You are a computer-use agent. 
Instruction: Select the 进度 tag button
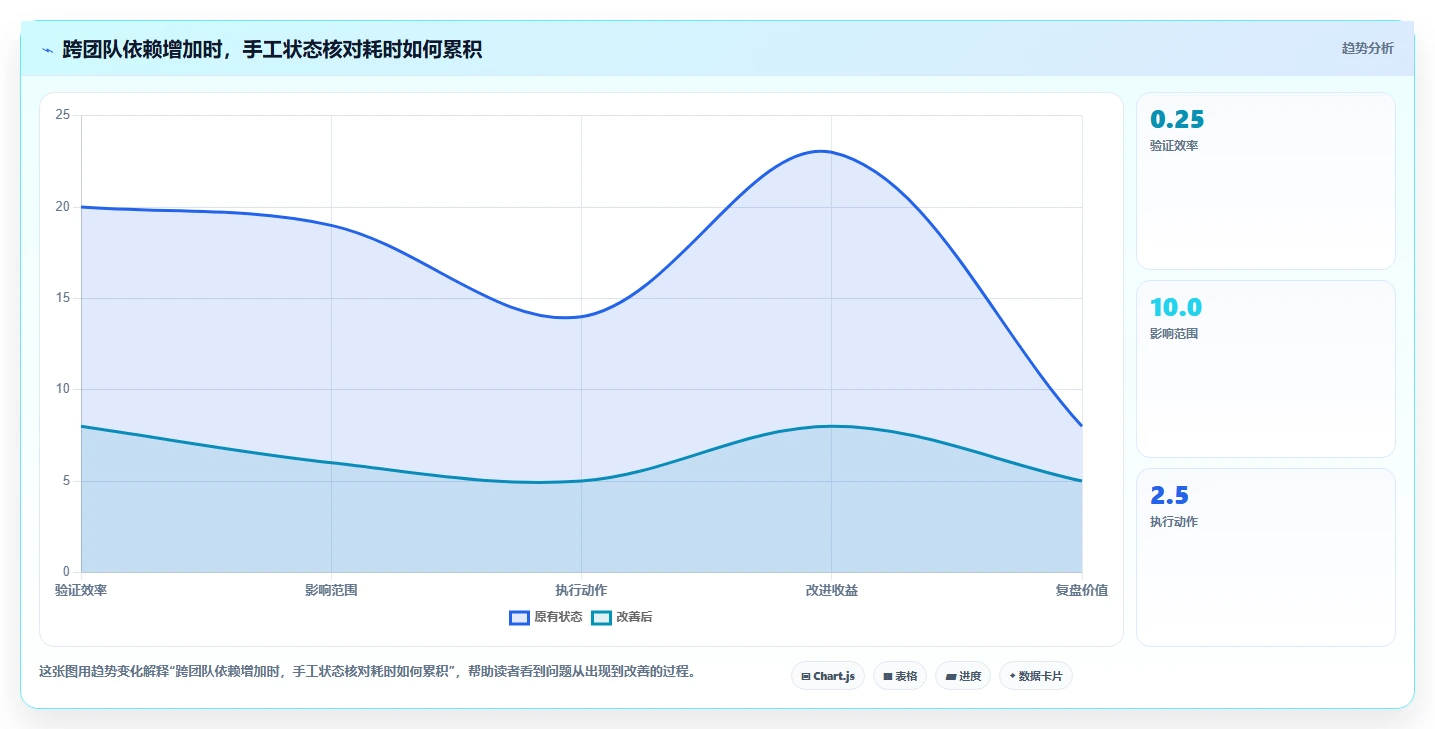pyautogui.click(x=963, y=676)
